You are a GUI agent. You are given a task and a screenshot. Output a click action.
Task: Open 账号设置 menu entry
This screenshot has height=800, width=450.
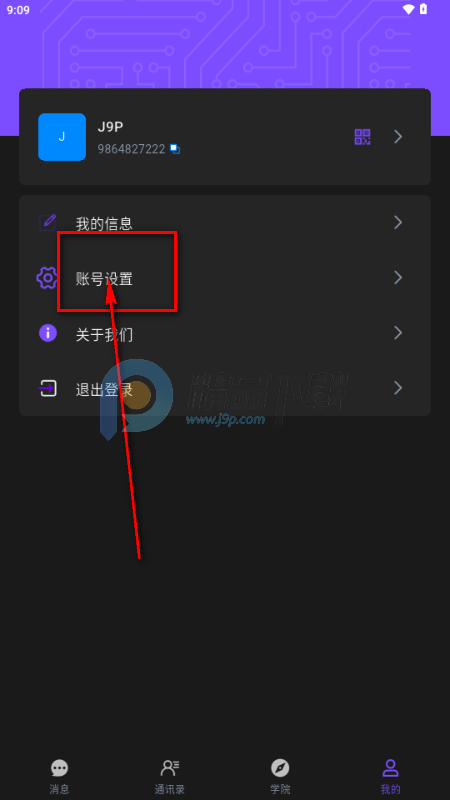click(225, 278)
